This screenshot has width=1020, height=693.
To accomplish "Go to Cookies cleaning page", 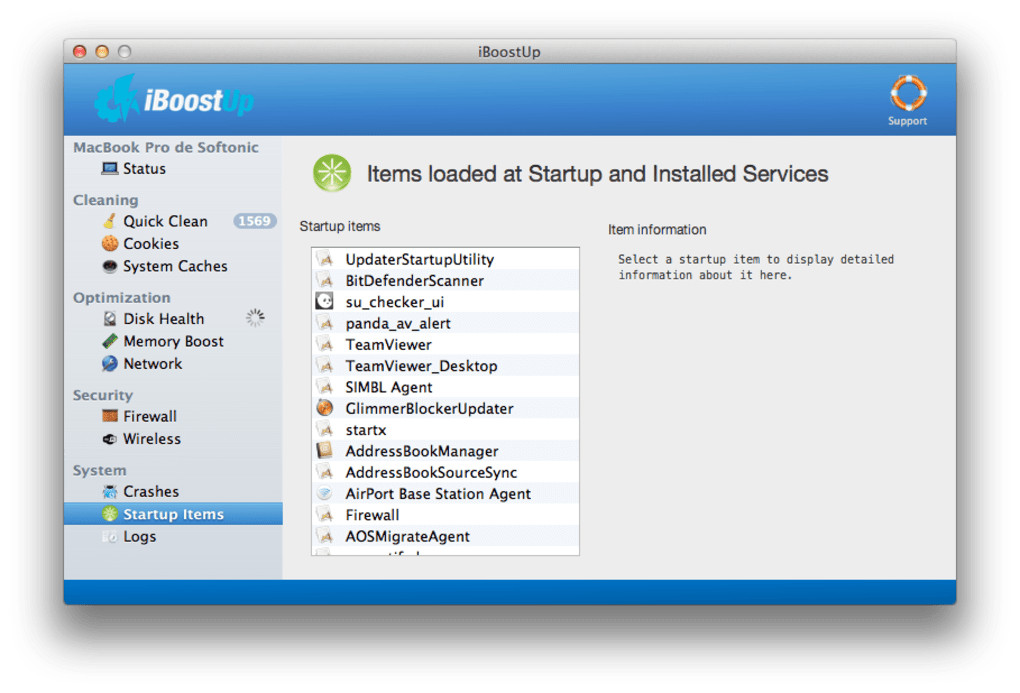I will pos(173,243).
